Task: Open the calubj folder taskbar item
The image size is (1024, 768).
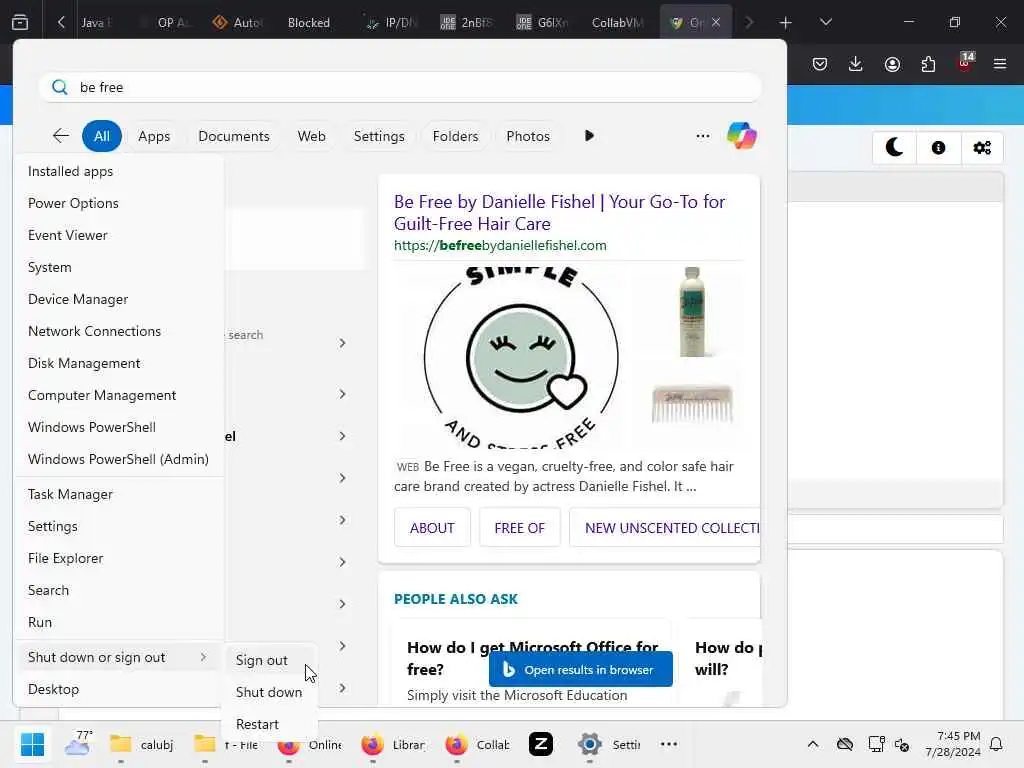Action: 141,744
